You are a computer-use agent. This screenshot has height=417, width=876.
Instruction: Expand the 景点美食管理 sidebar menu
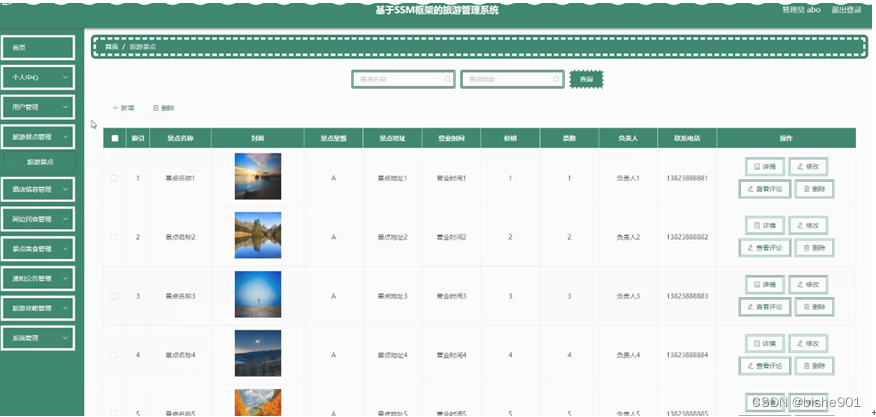click(x=37, y=249)
